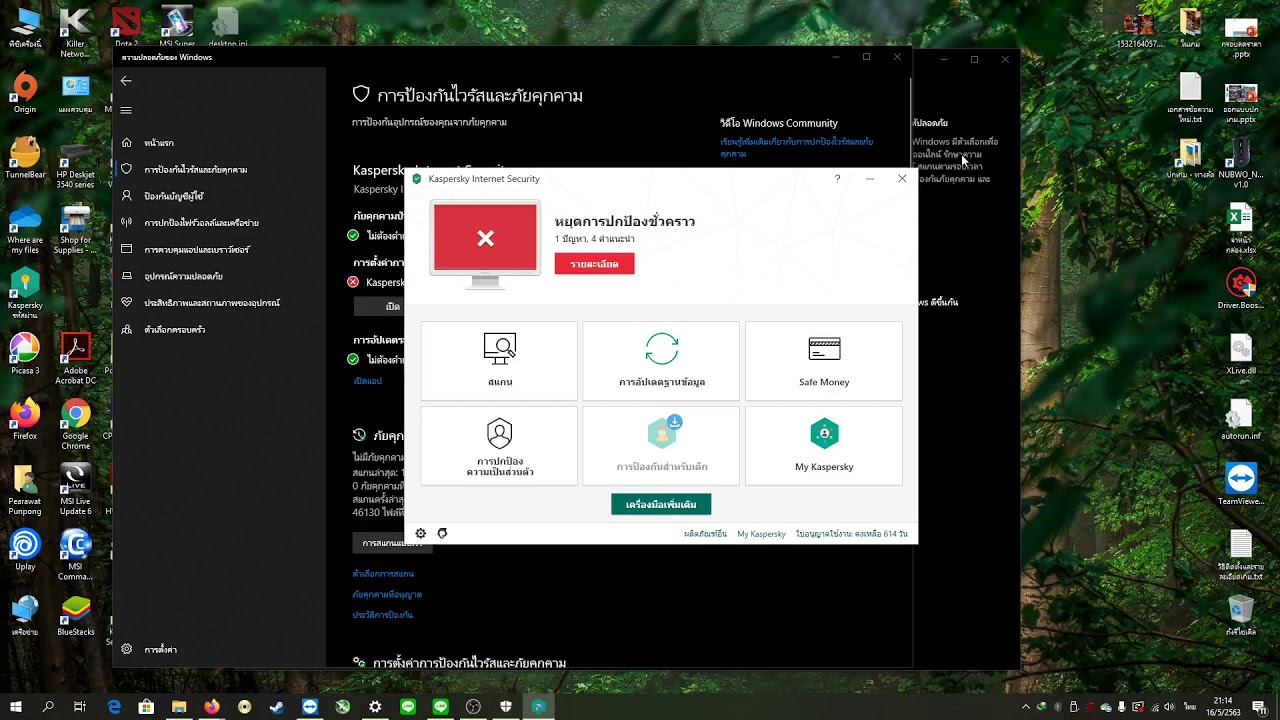The image size is (1280, 720).
Task: Open the My Kaspersky link in the footer
Action: tap(761, 534)
